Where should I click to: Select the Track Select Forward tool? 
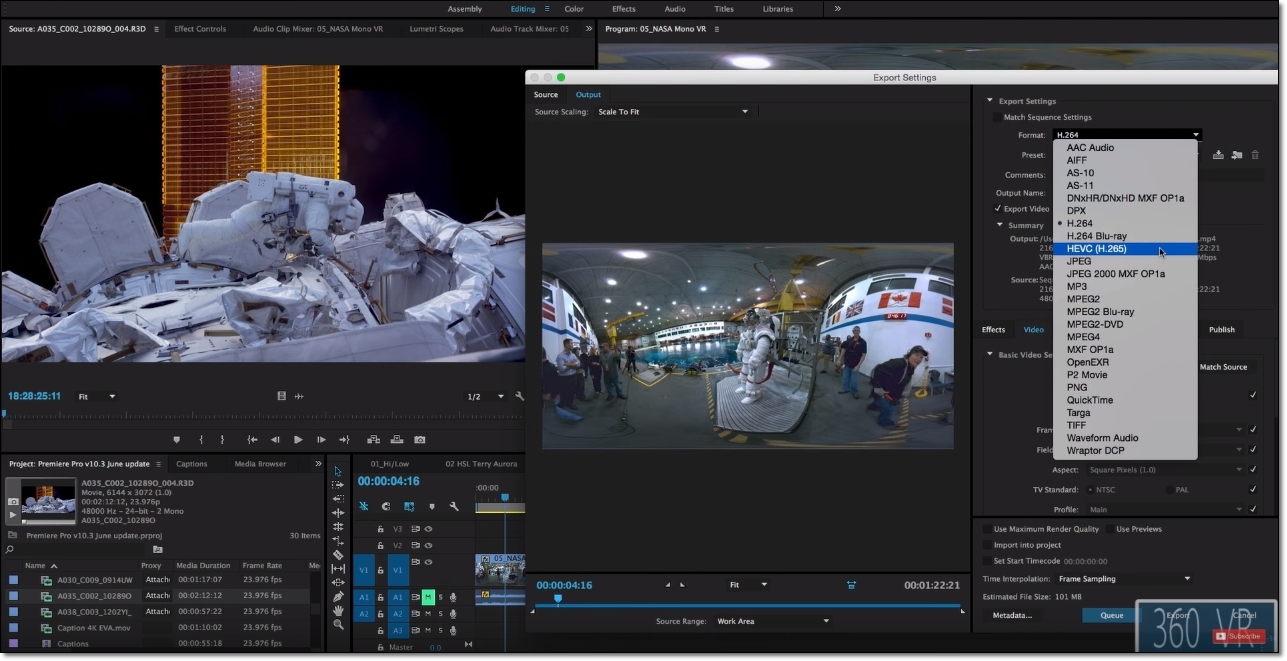point(338,485)
